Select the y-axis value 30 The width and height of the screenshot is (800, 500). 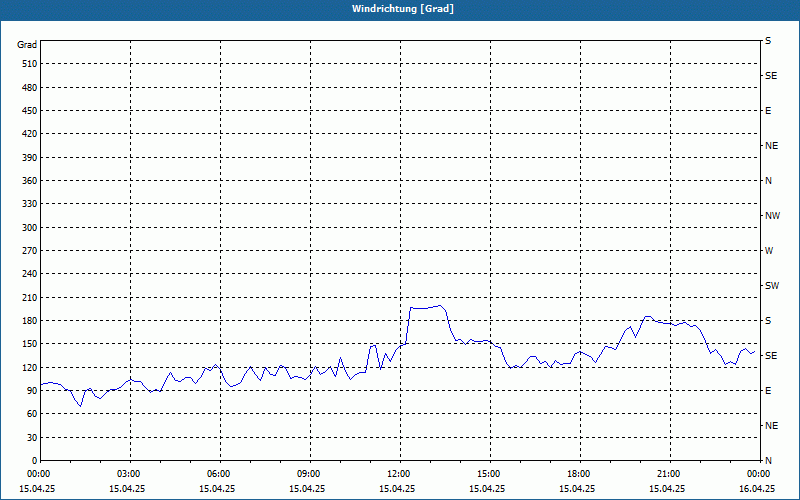point(32,437)
